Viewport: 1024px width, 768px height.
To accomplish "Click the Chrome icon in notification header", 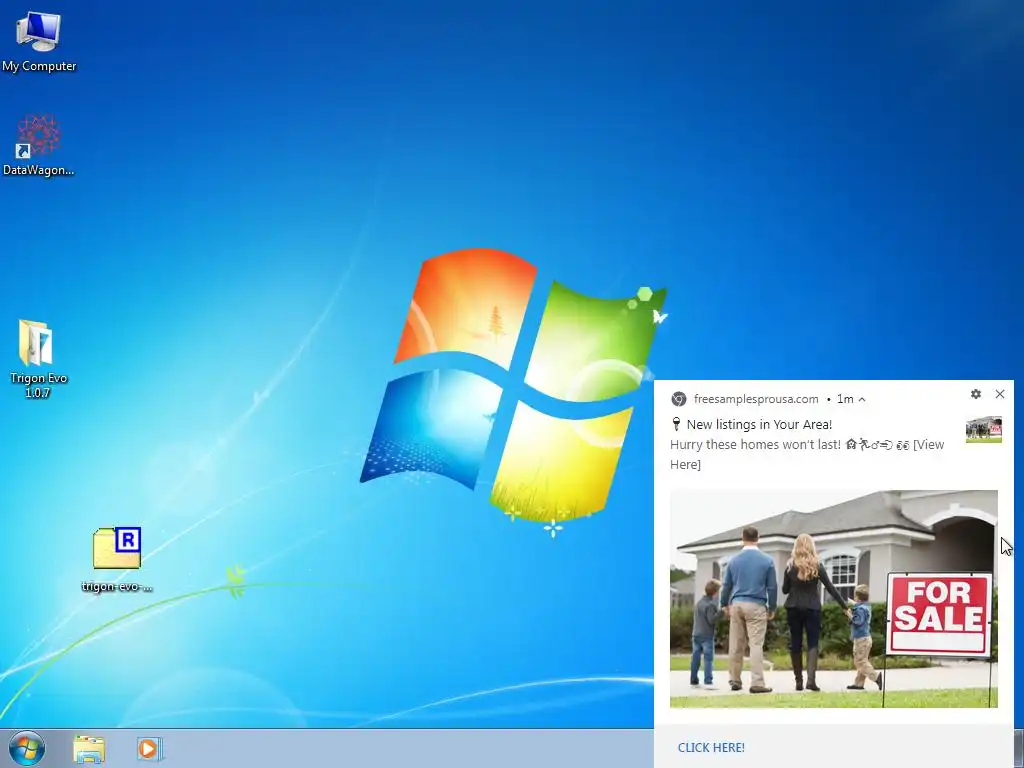I will coord(679,399).
